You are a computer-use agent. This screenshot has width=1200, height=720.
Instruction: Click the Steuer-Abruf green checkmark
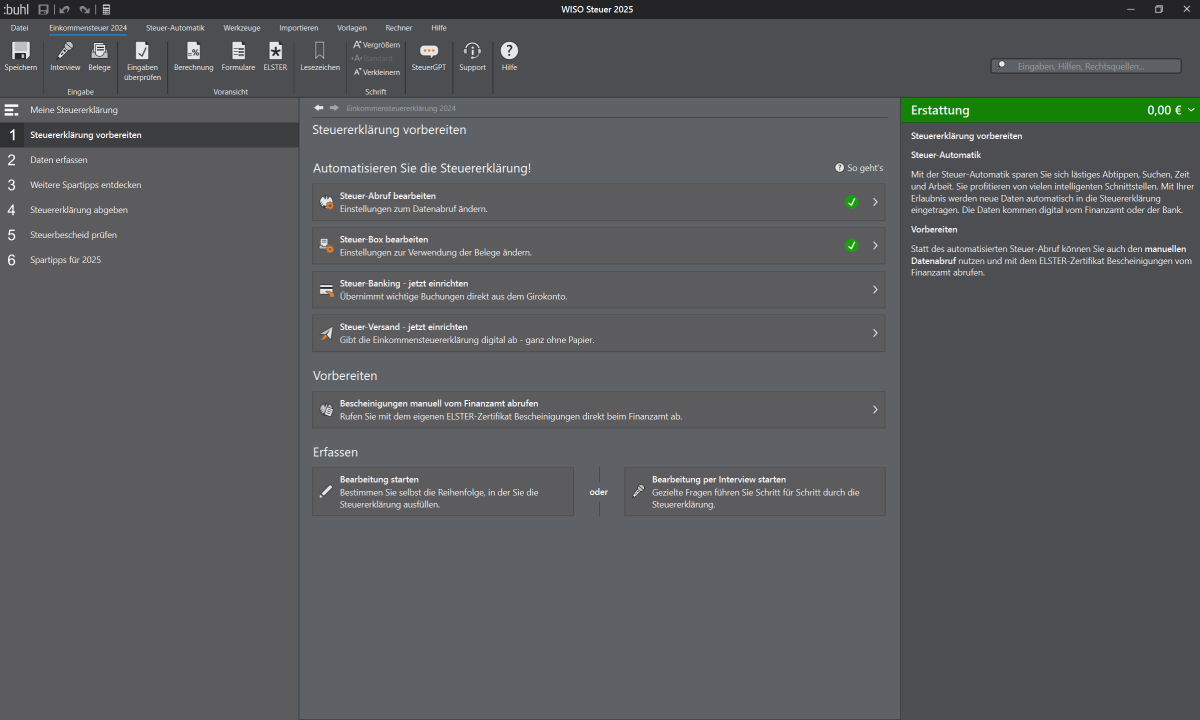(851, 202)
